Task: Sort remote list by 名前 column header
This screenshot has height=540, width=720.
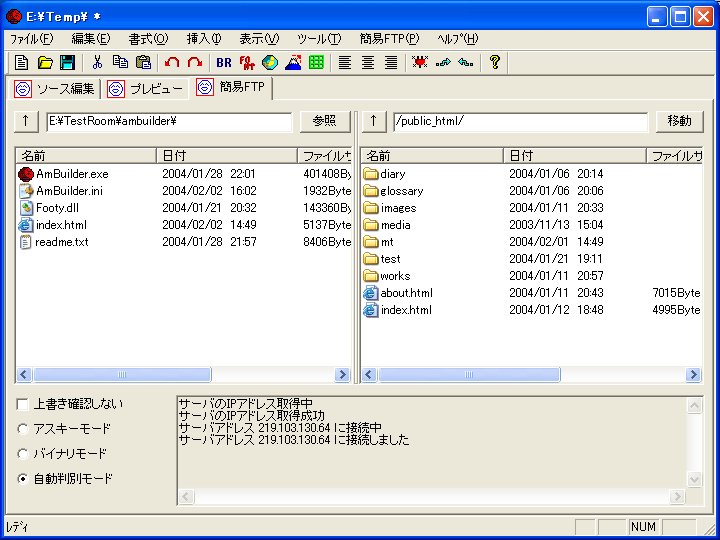Action: [x=432, y=156]
